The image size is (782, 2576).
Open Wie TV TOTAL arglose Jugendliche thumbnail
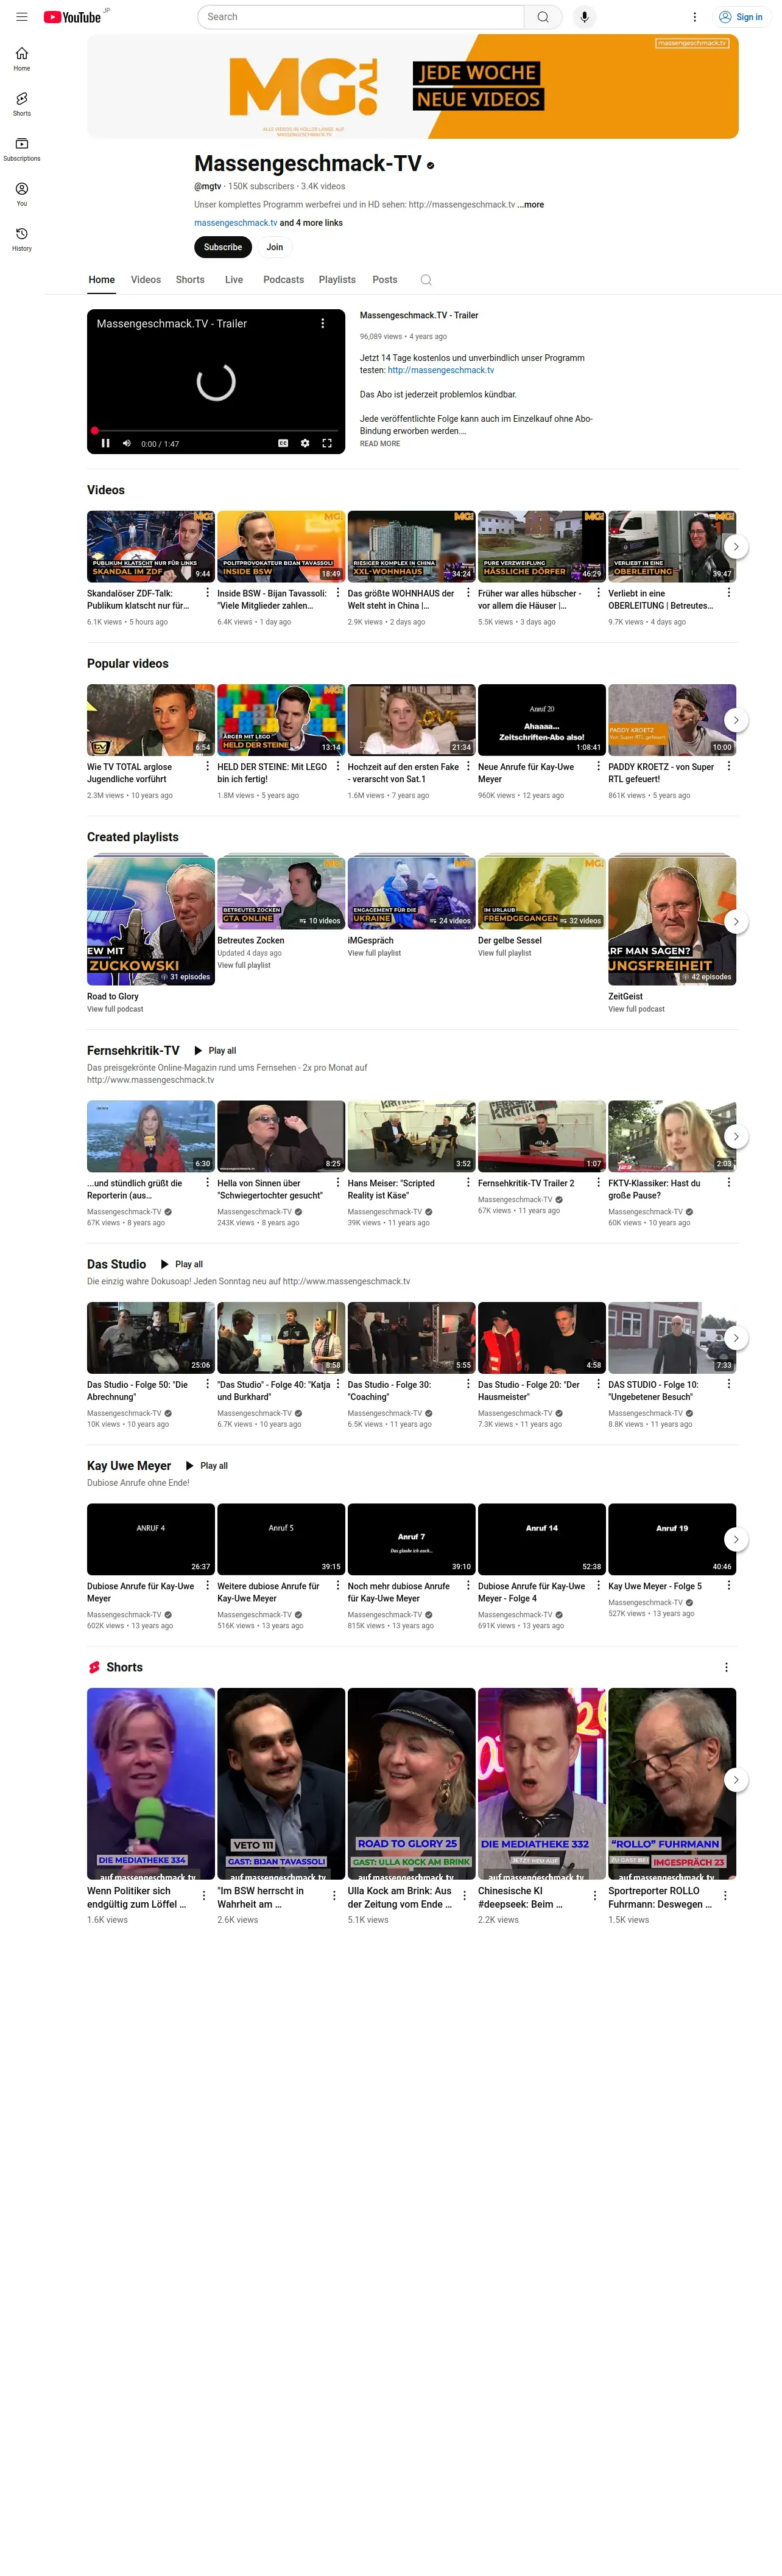pyautogui.click(x=151, y=720)
